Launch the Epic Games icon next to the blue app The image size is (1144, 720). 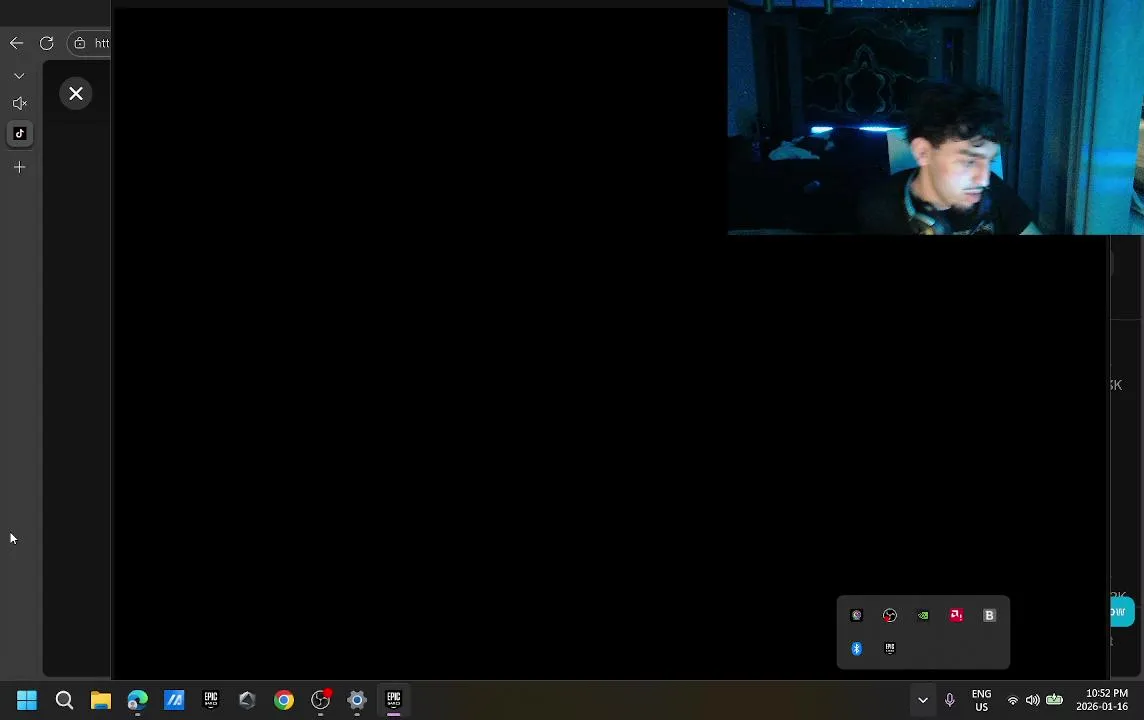click(211, 700)
